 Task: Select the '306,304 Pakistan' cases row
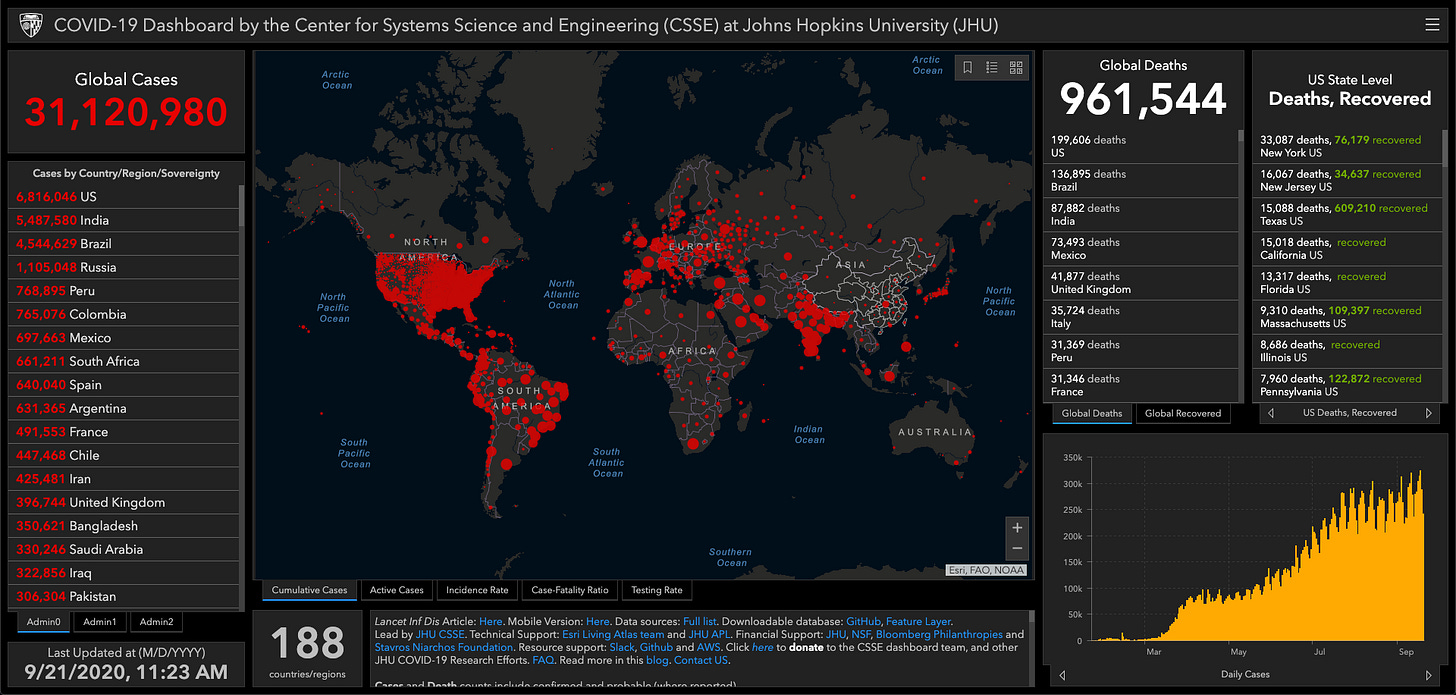[124, 596]
